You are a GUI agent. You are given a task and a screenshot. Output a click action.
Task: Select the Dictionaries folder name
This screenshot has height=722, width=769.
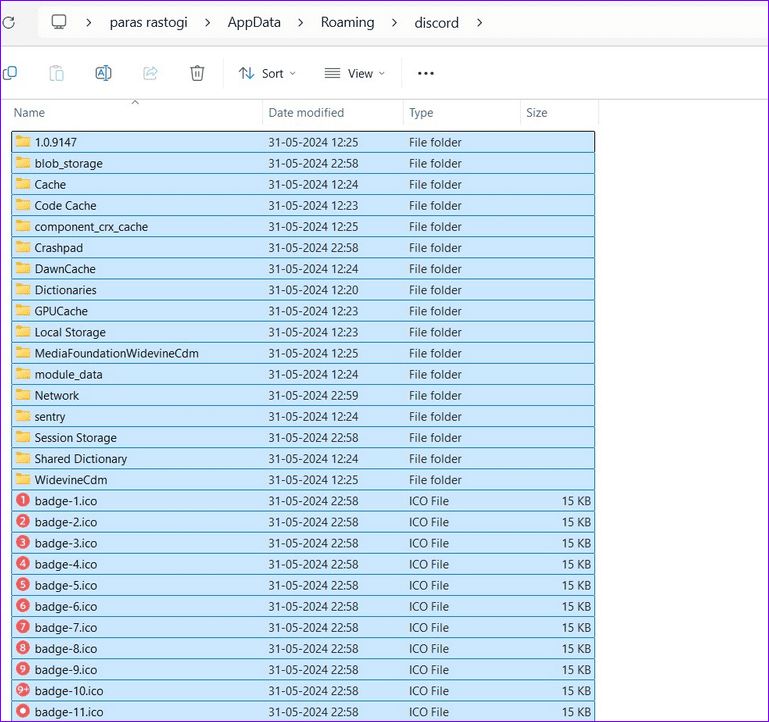pos(65,290)
